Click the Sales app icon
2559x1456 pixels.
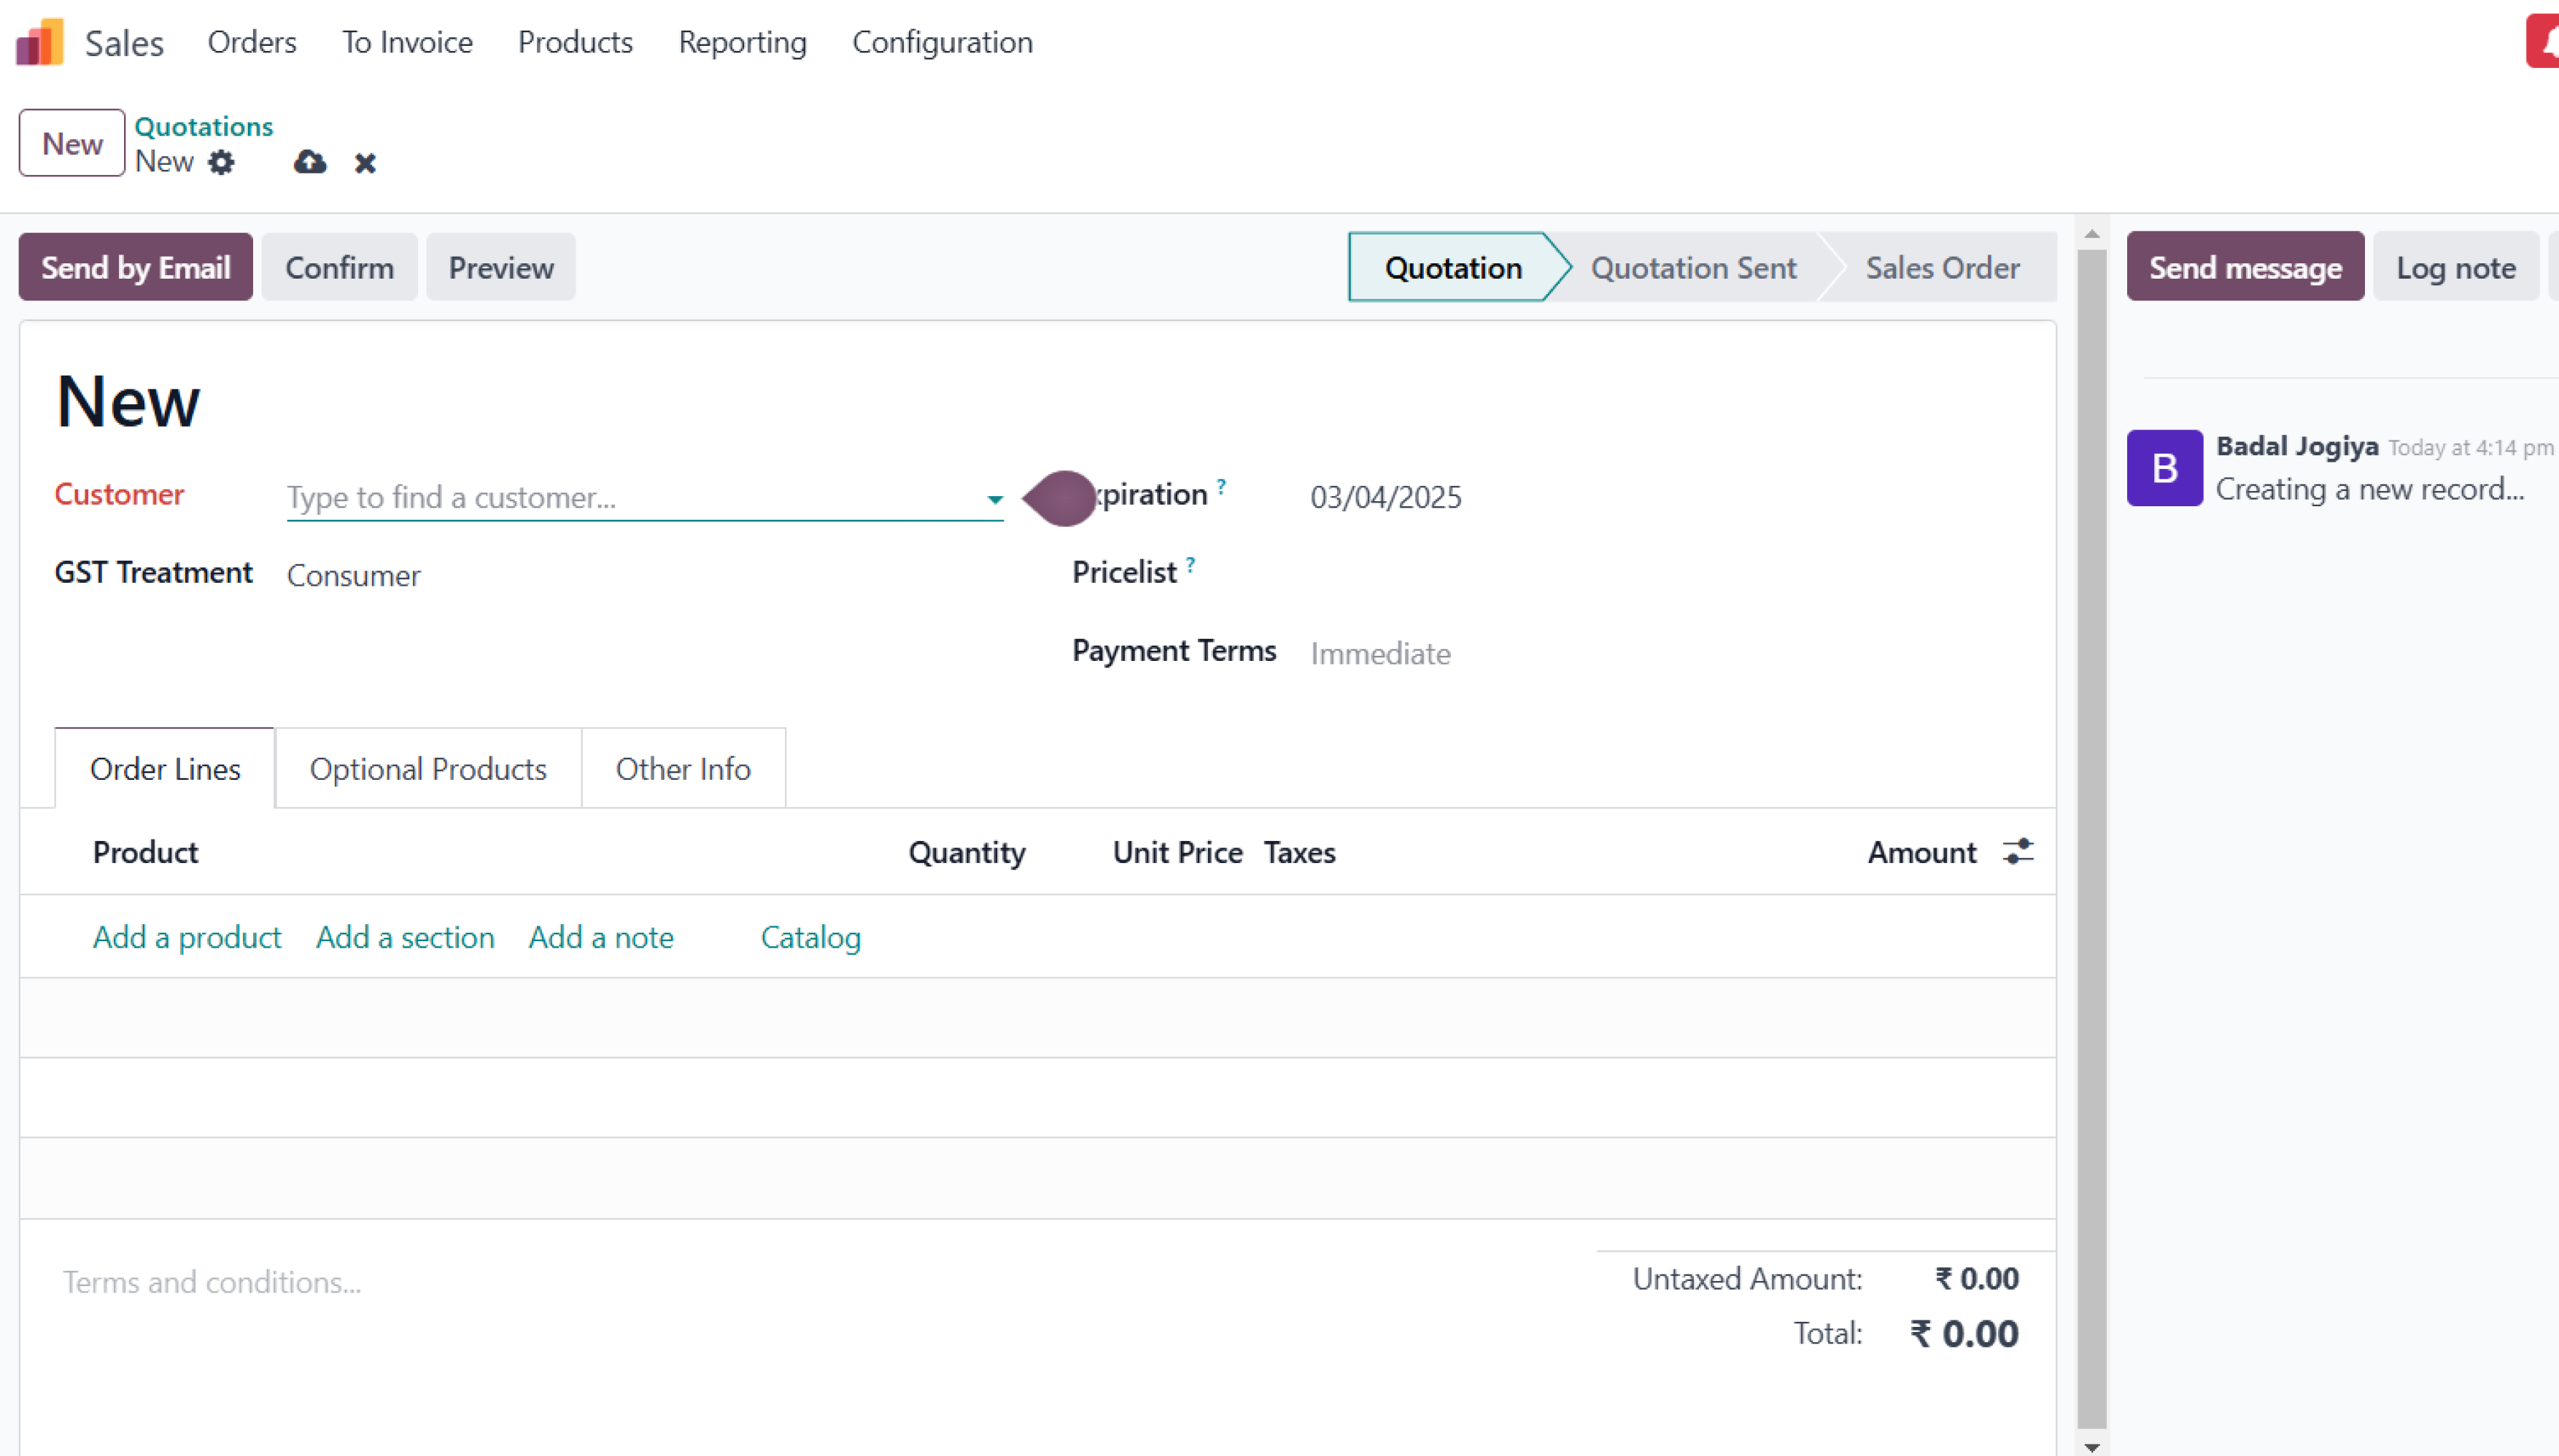[x=39, y=41]
